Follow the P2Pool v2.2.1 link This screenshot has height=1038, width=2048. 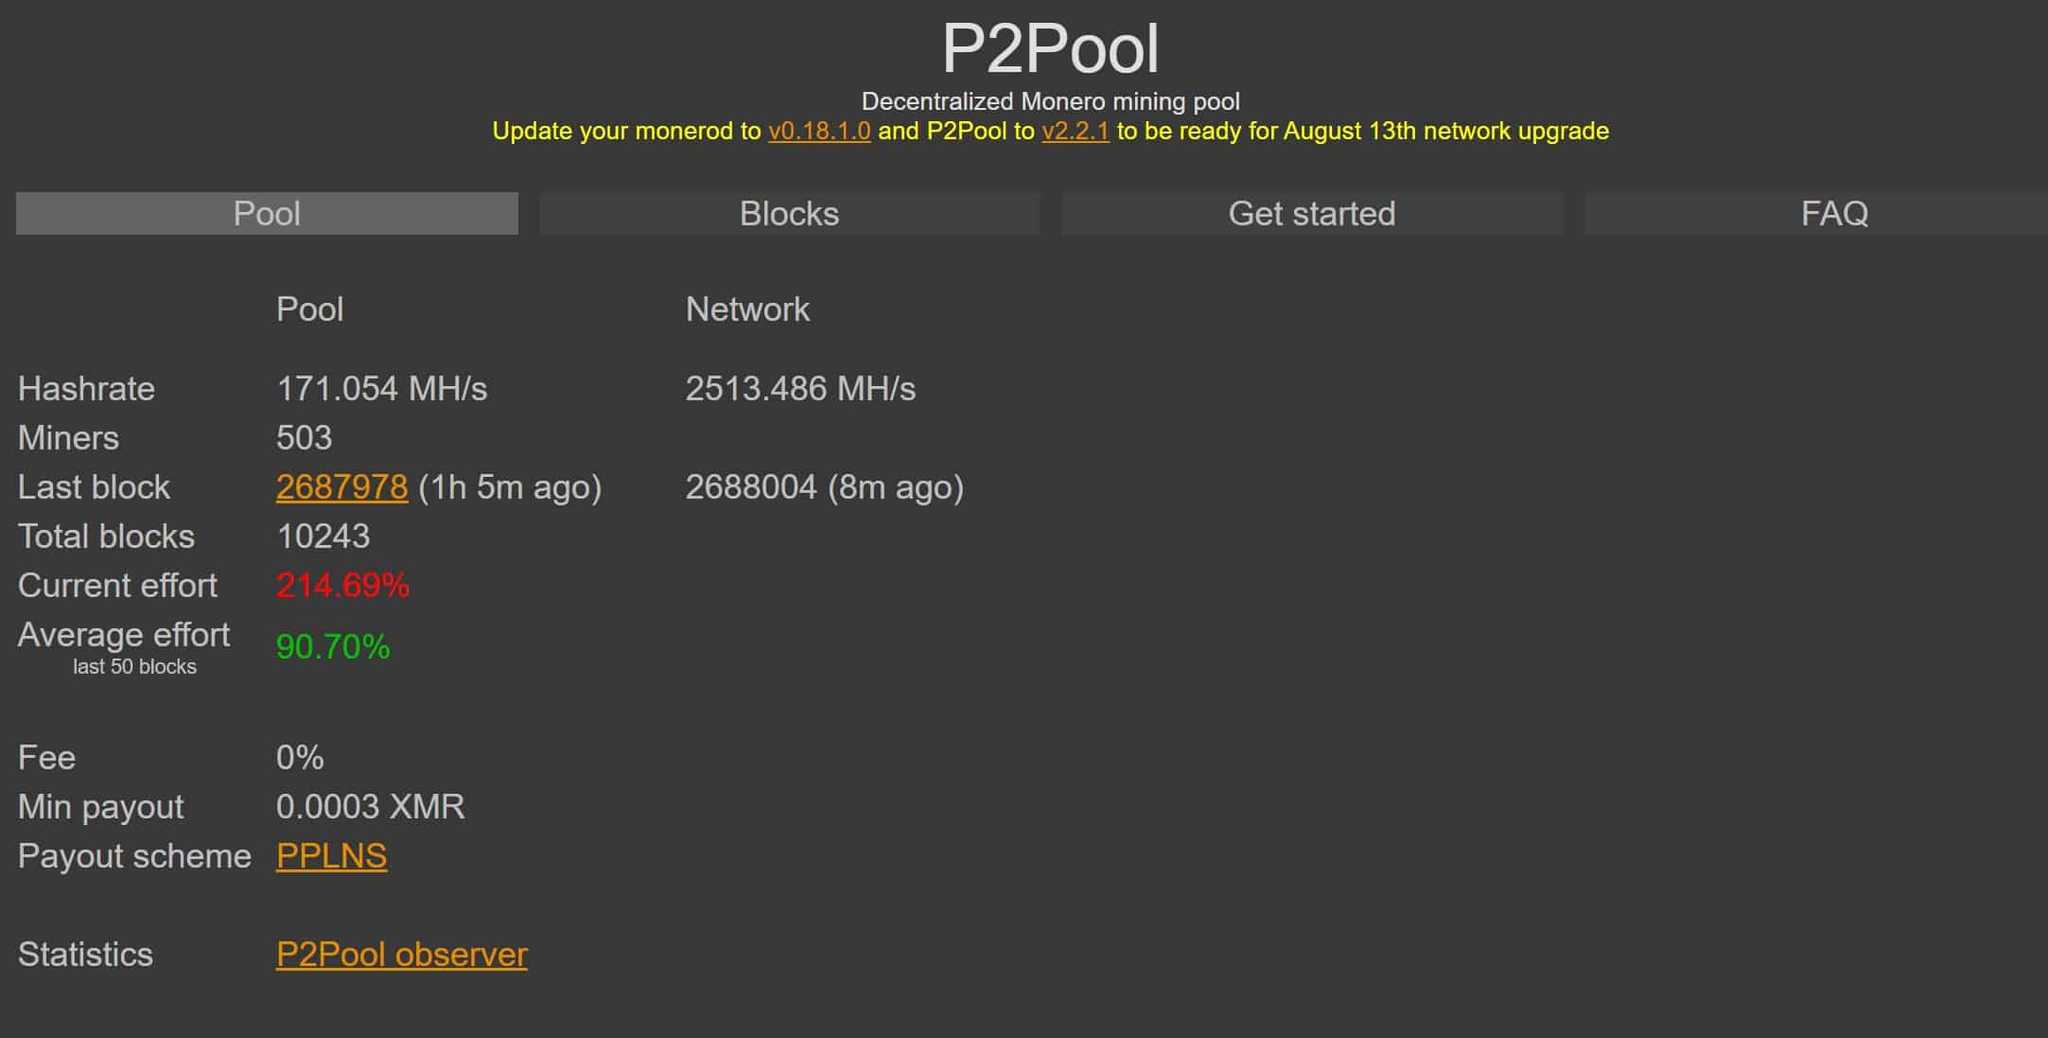pyautogui.click(x=1075, y=131)
